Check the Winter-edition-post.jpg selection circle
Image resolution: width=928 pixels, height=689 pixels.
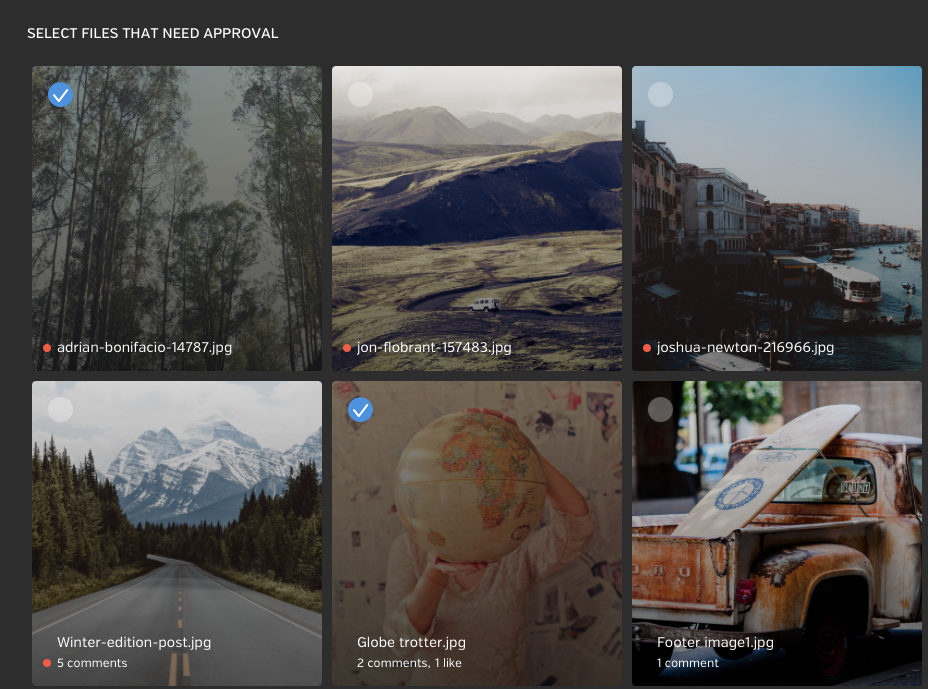tap(60, 410)
